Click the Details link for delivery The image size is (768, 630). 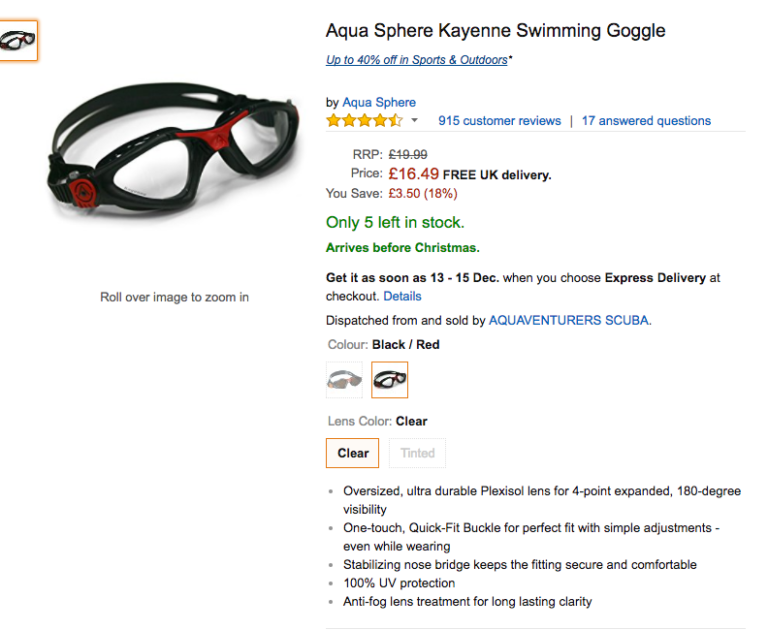click(402, 296)
